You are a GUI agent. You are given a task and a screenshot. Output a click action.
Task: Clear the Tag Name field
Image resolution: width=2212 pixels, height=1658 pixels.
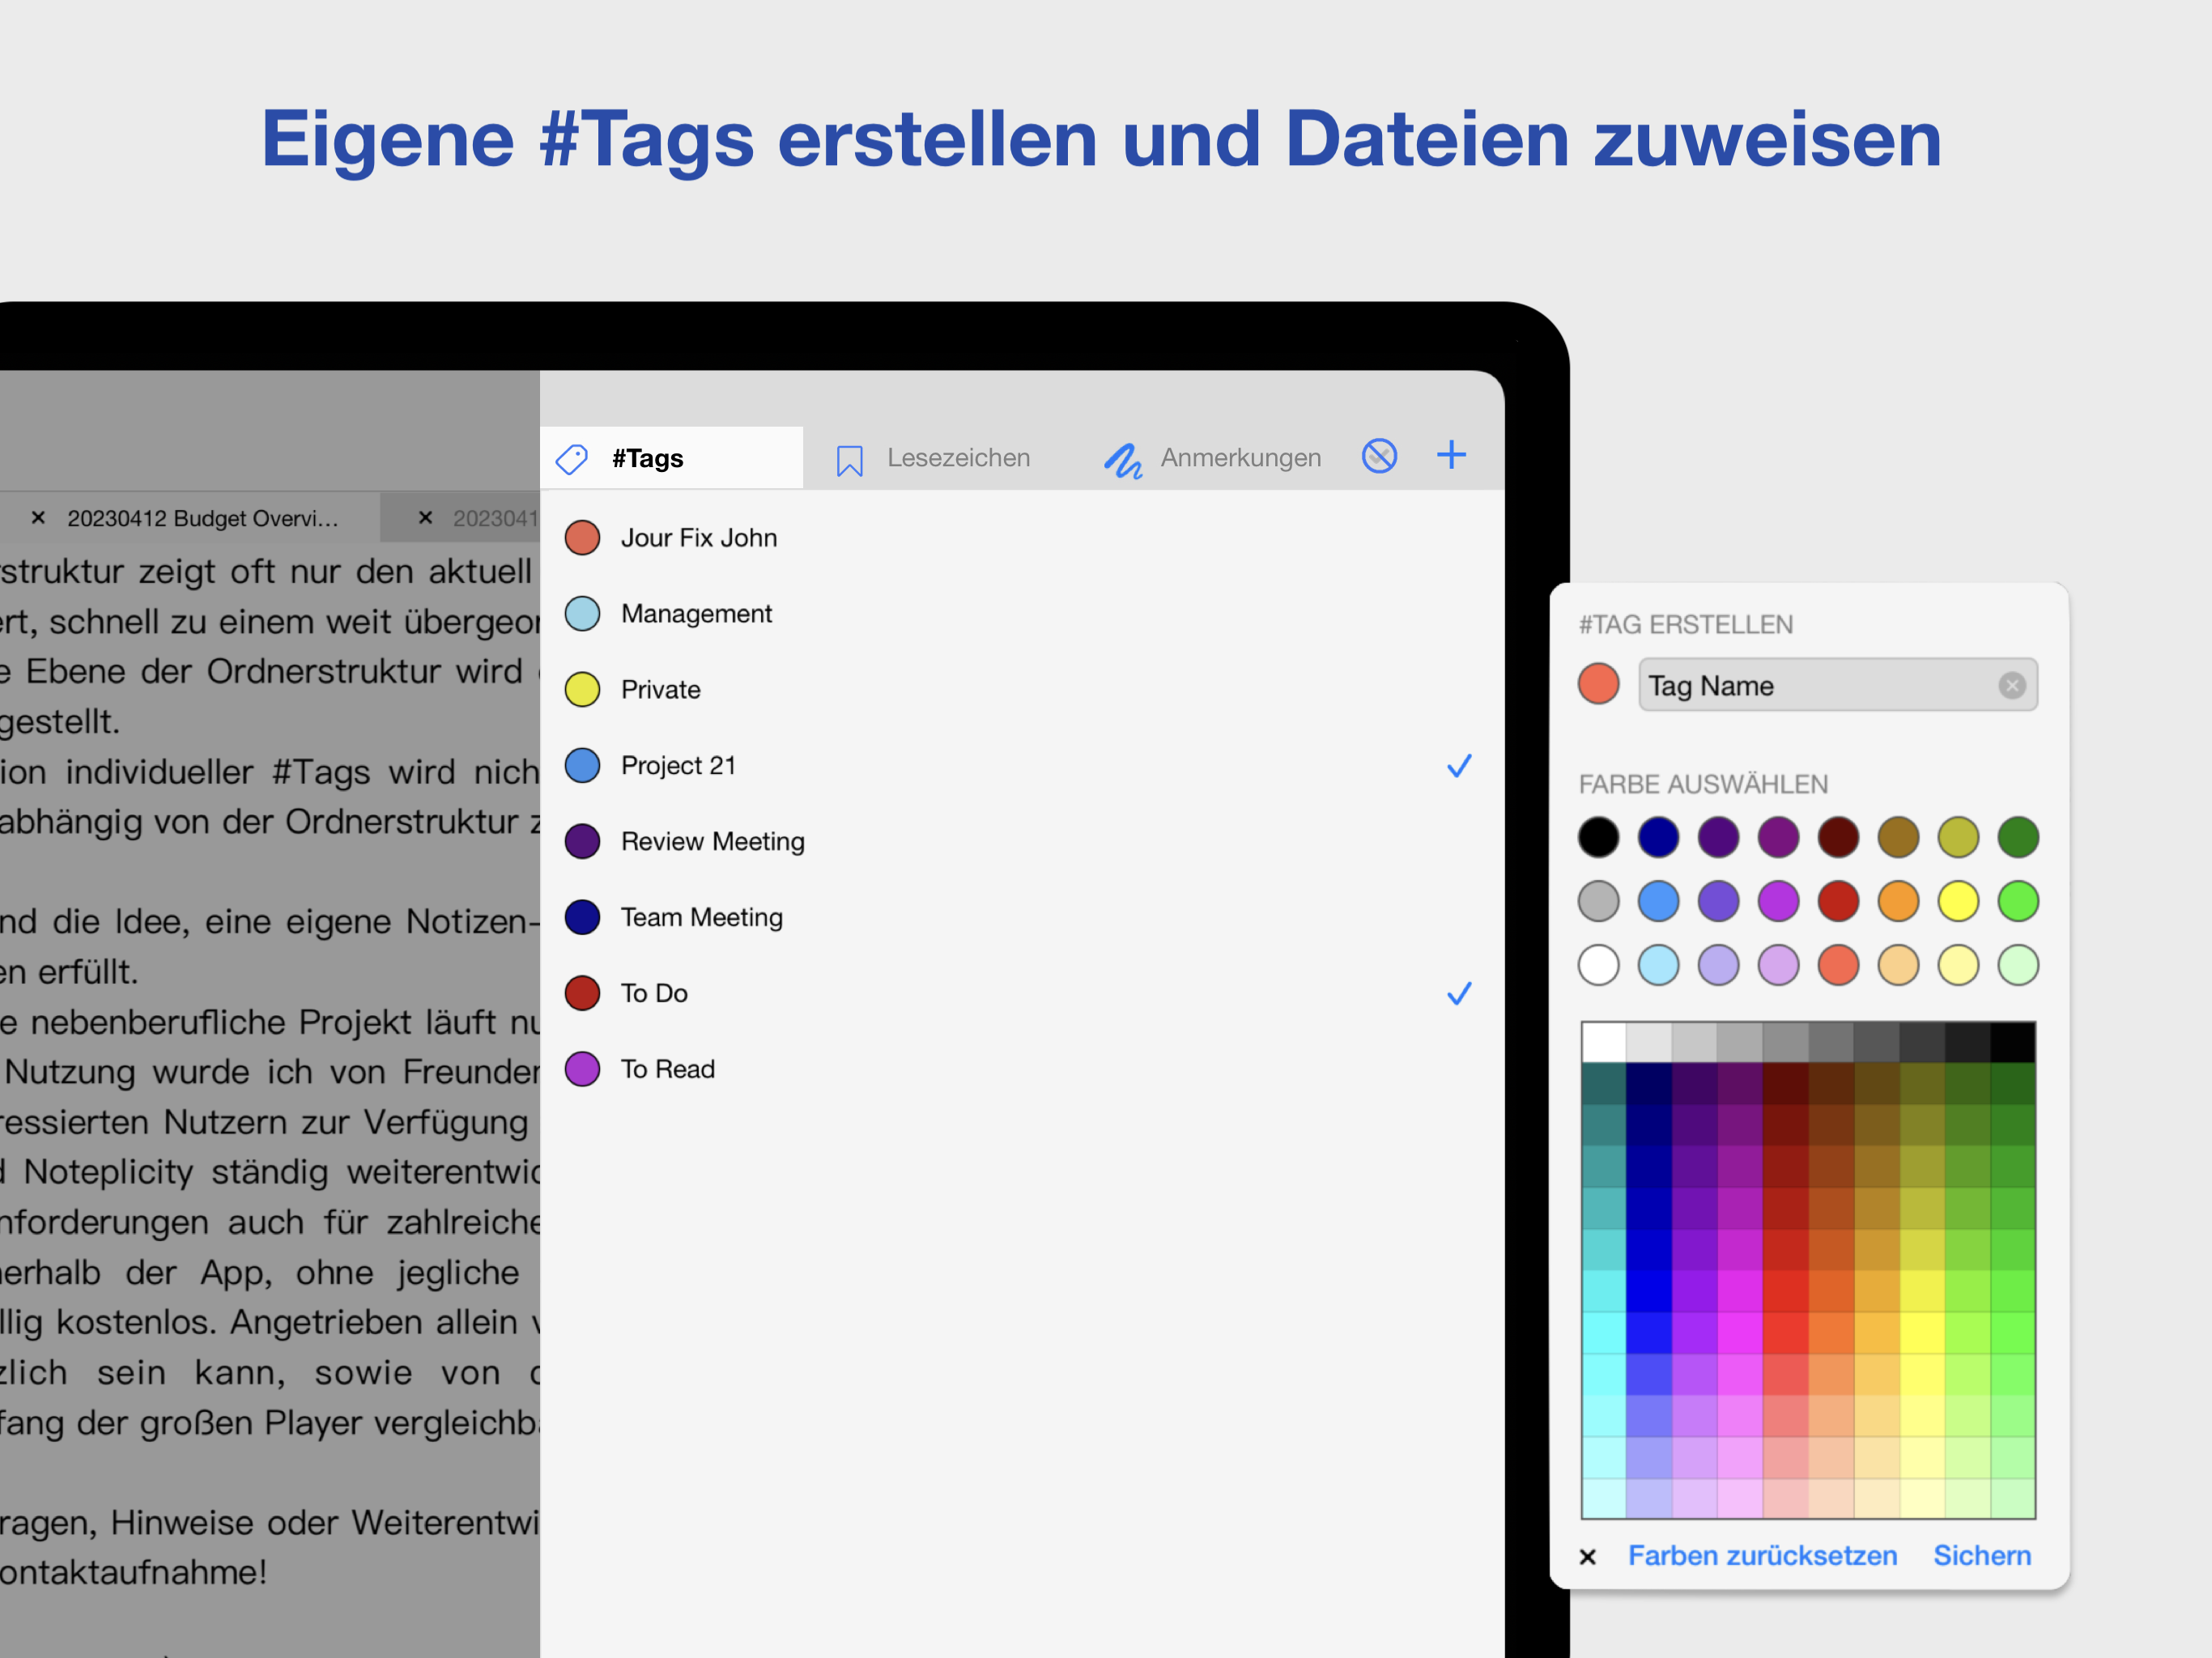tap(2012, 685)
